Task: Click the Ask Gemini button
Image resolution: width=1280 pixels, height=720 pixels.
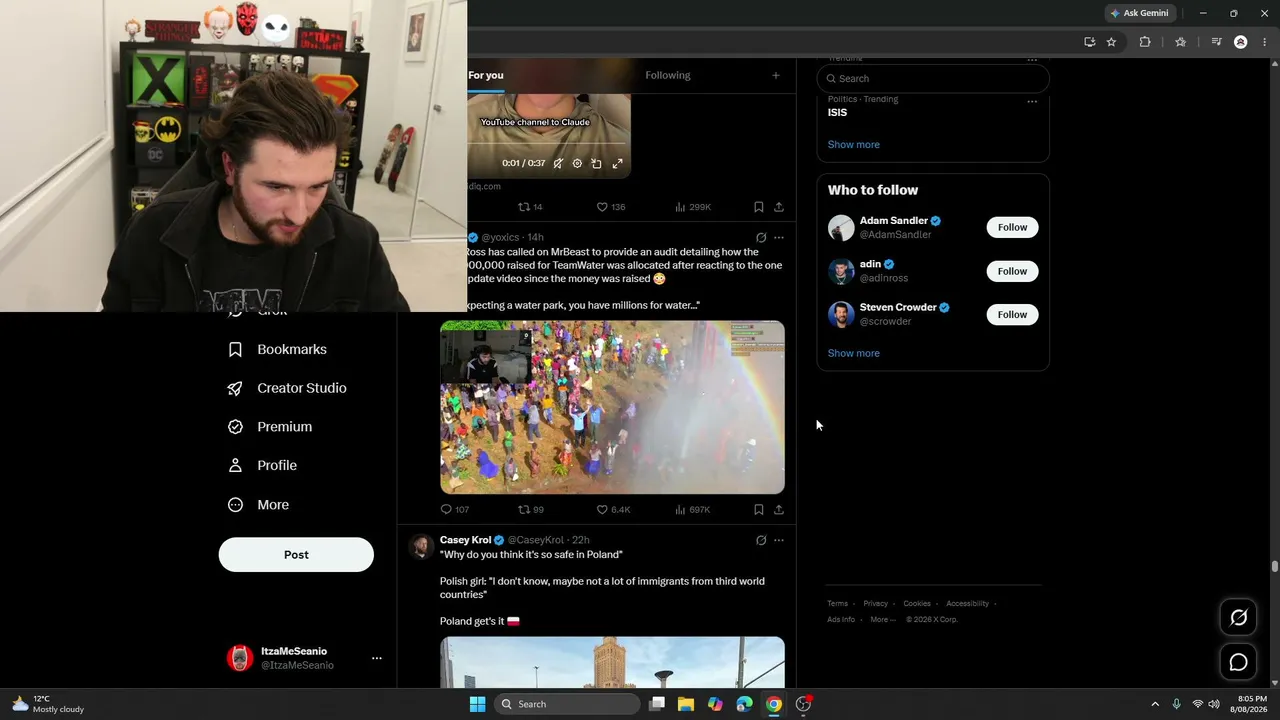Action: click(1139, 13)
